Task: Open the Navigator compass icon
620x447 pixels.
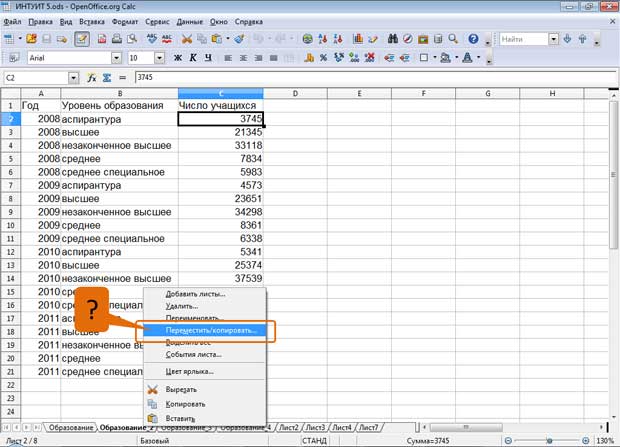Action: [408, 39]
